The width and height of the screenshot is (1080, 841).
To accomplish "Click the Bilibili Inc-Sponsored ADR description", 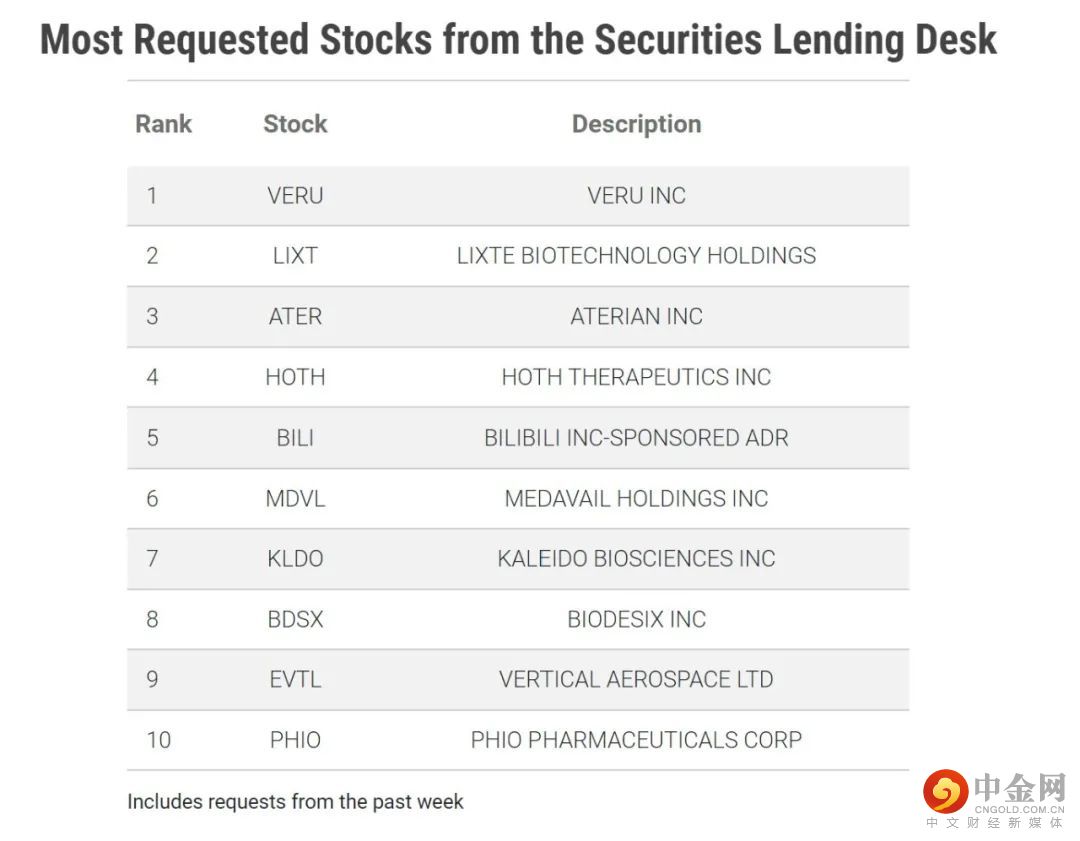I will 636,438.
